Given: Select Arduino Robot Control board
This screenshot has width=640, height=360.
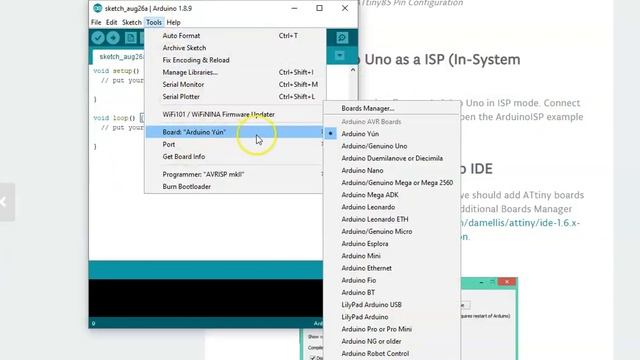Looking at the screenshot, I should click(392, 353).
